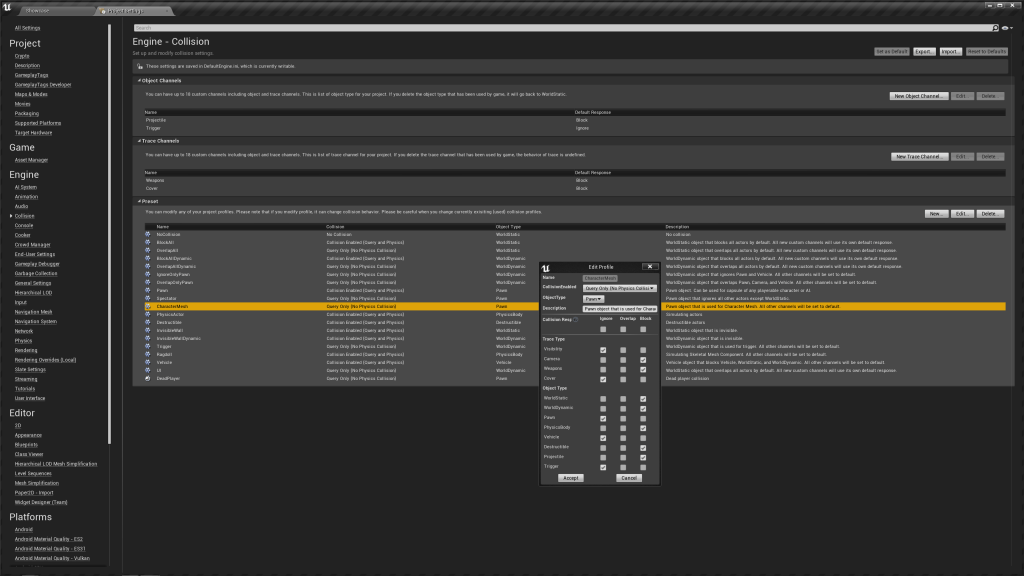
Task: Click the help icon beside Collision Resp
Action: [576, 319]
